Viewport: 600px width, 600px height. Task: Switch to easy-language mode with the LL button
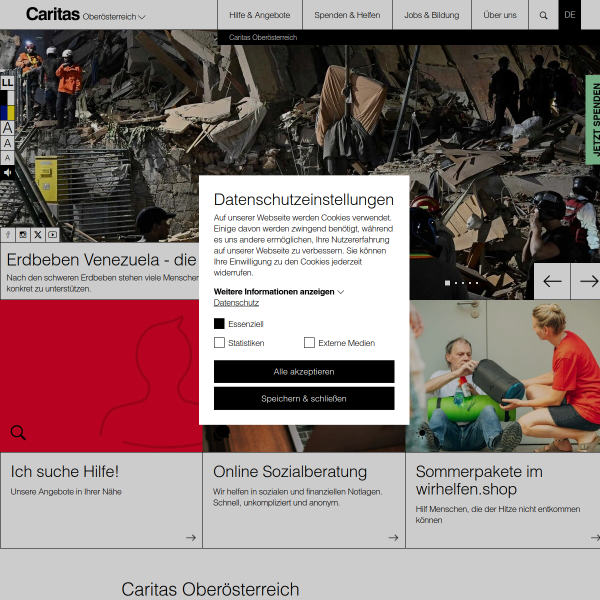pos(7,82)
